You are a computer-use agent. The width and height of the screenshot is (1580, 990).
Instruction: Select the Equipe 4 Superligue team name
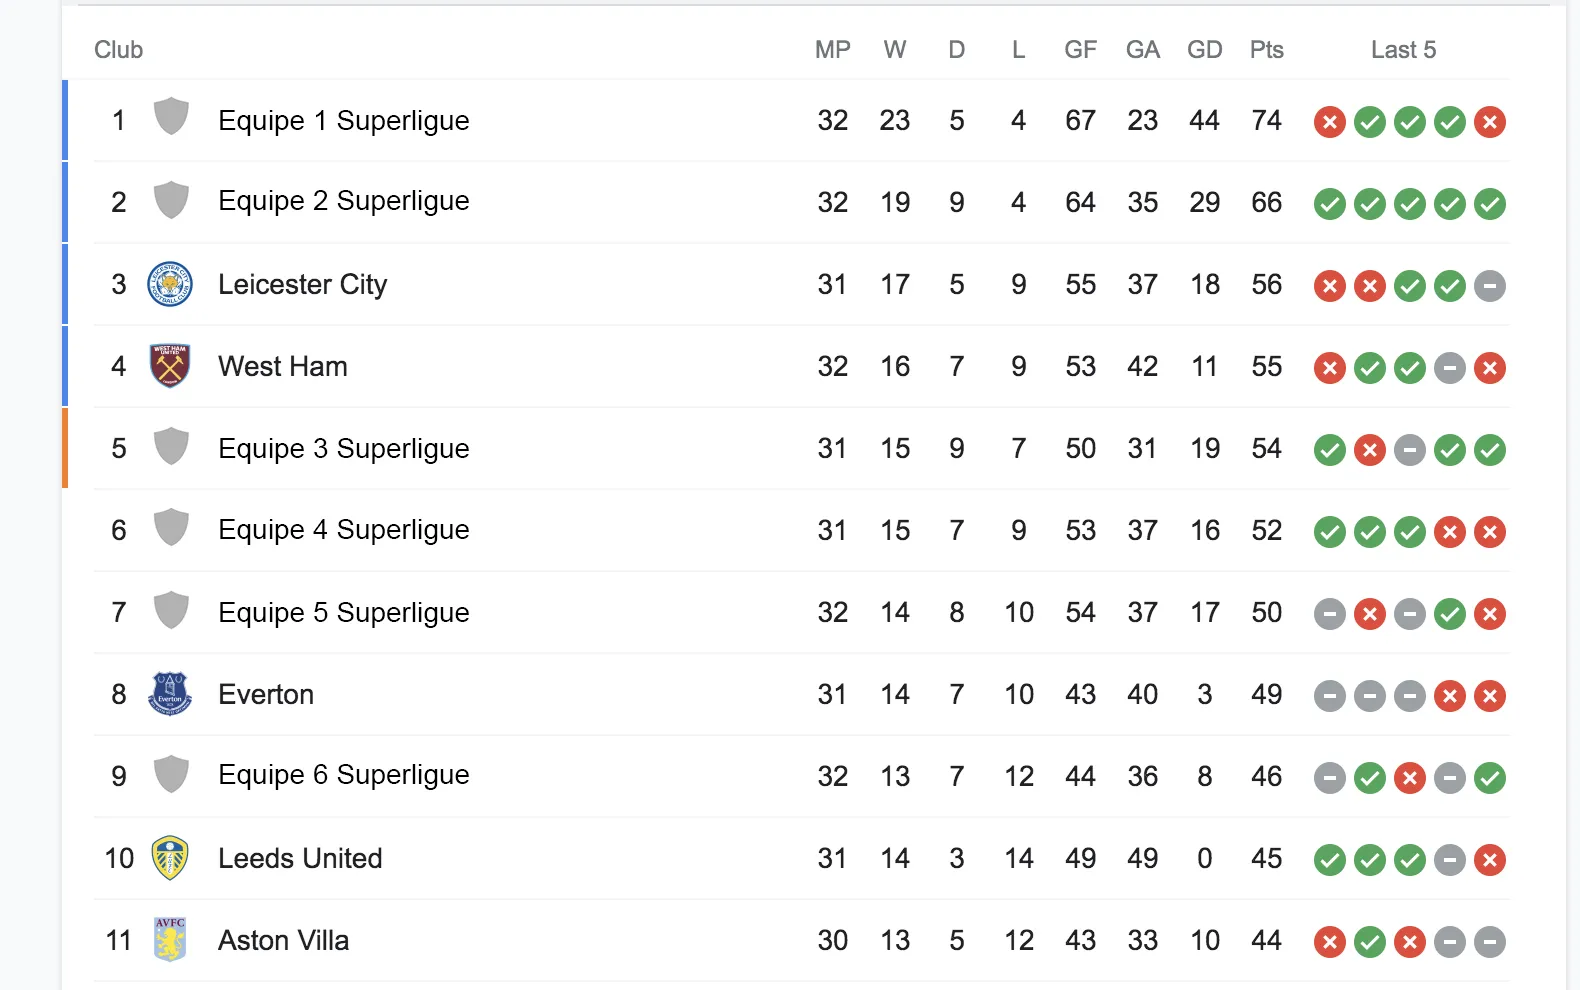tap(343, 530)
